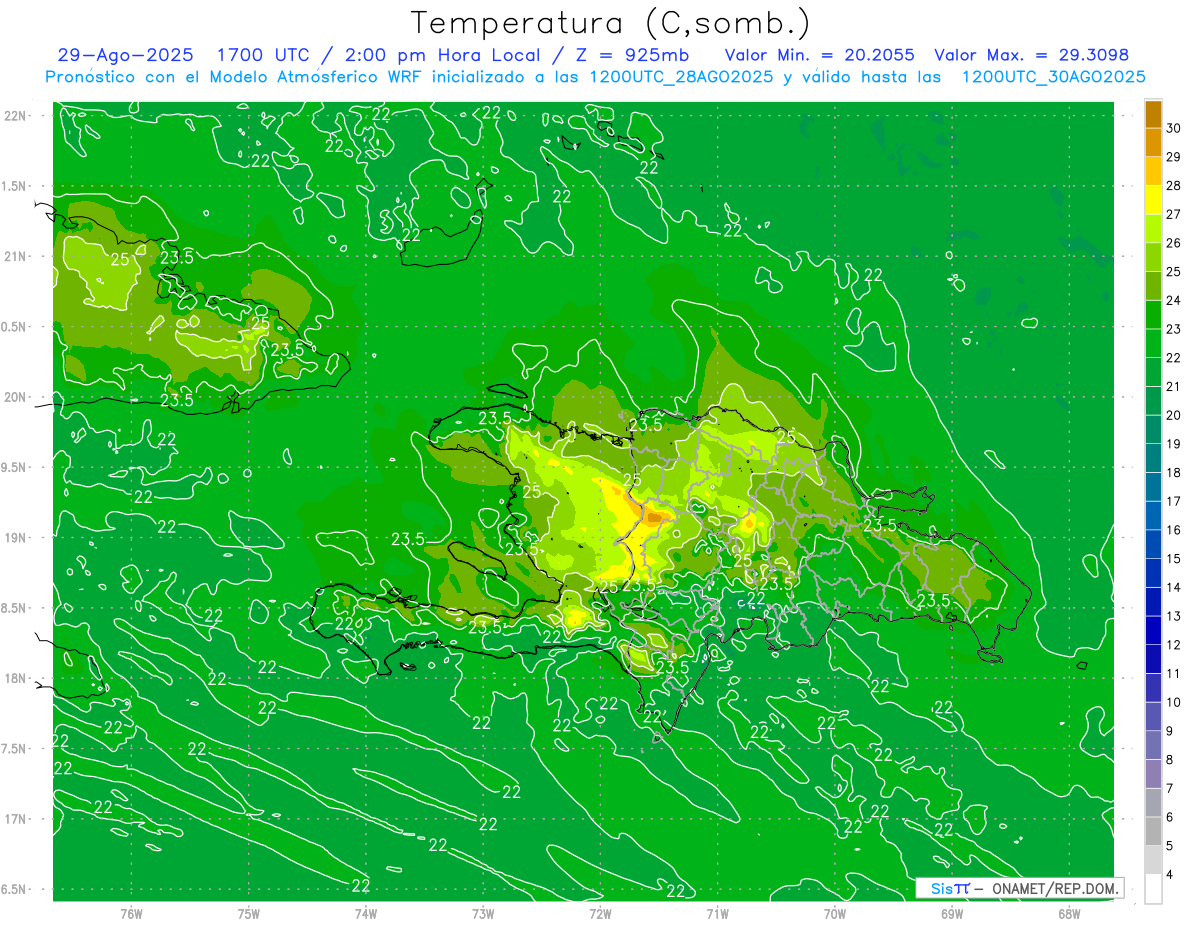Click the "Z = 925mb" level text
Image resolution: width=1200 pixels, height=927 pixels.
(x=632, y=56)
